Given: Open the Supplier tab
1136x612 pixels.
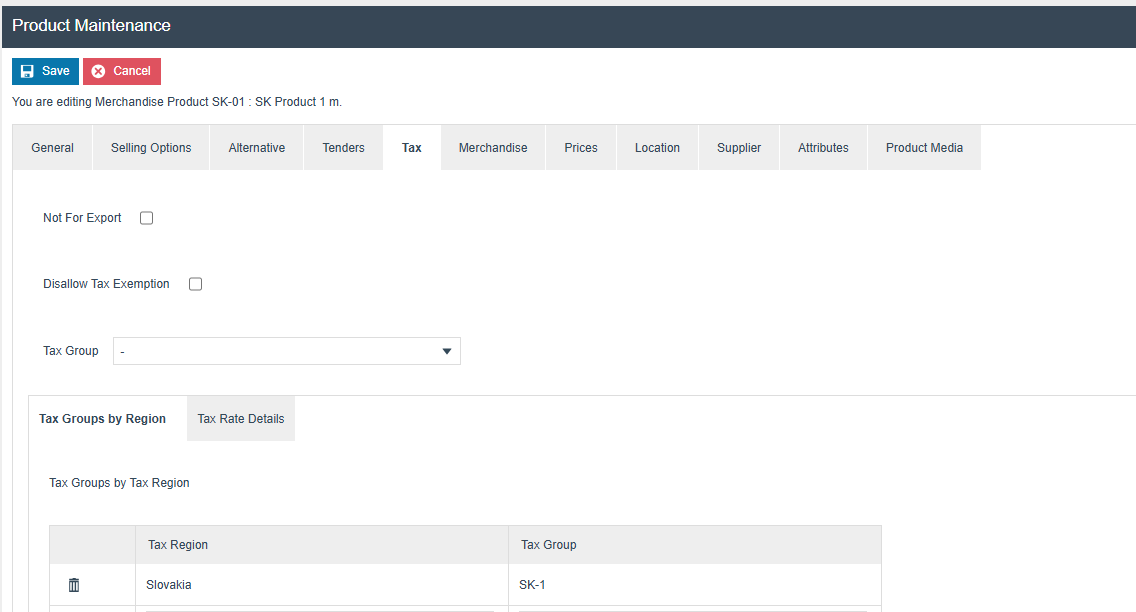Looking at the screenshot, I should (739, 148).
